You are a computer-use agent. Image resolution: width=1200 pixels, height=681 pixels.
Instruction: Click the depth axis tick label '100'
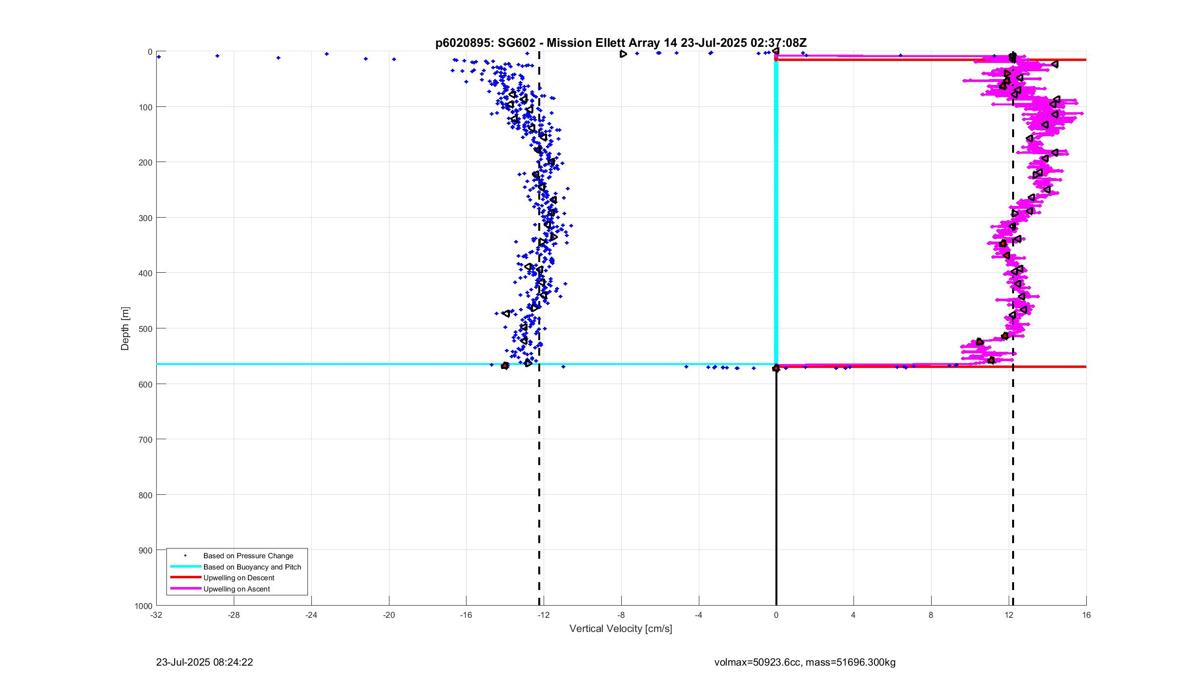pos(145,107)
